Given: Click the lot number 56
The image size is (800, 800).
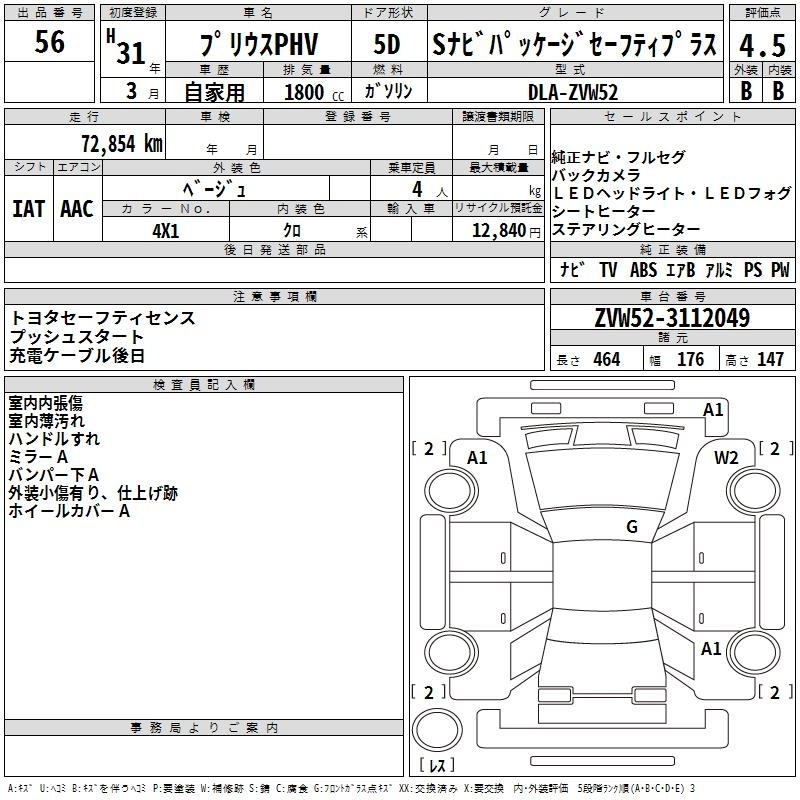Looking at the screenshot, I should pos(49,41).
